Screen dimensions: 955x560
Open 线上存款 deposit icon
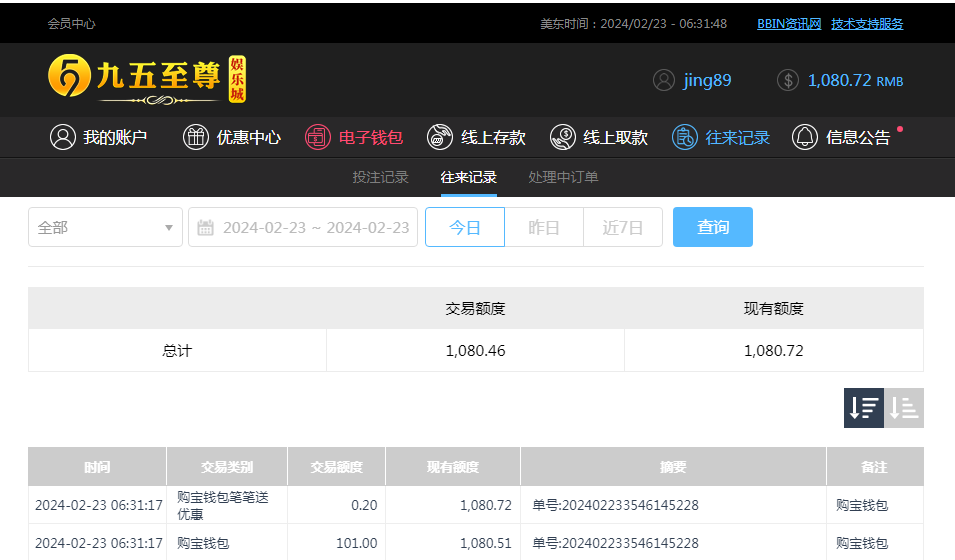coord(440,137)
